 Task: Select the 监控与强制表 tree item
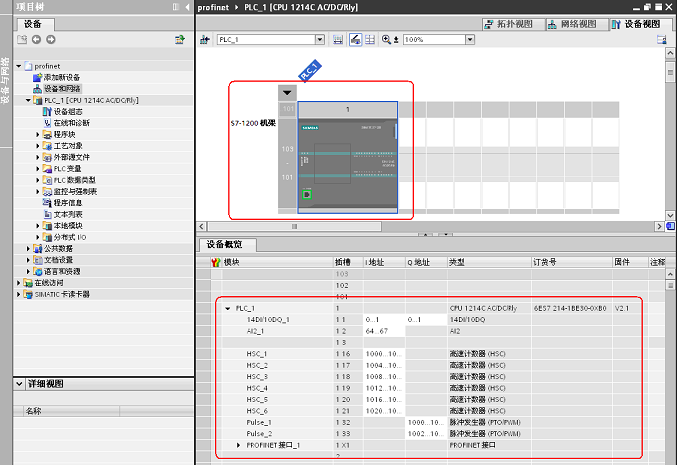(x=75, y=192)
